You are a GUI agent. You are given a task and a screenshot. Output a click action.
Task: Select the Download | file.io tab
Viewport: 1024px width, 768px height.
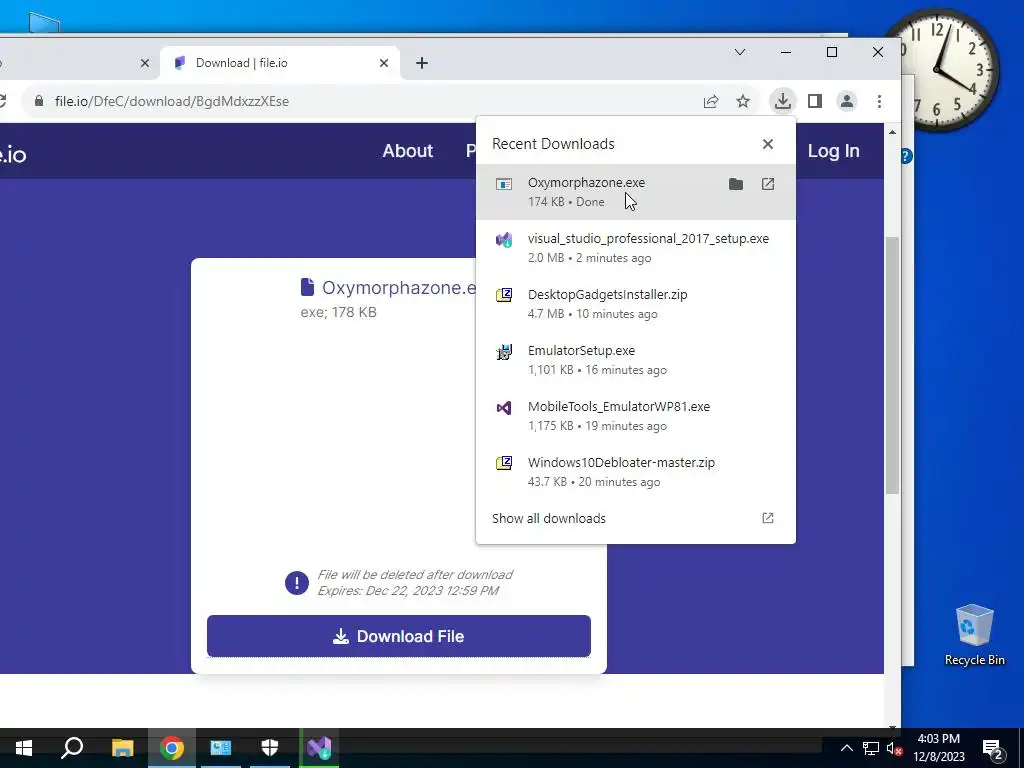tap(281, 63)
